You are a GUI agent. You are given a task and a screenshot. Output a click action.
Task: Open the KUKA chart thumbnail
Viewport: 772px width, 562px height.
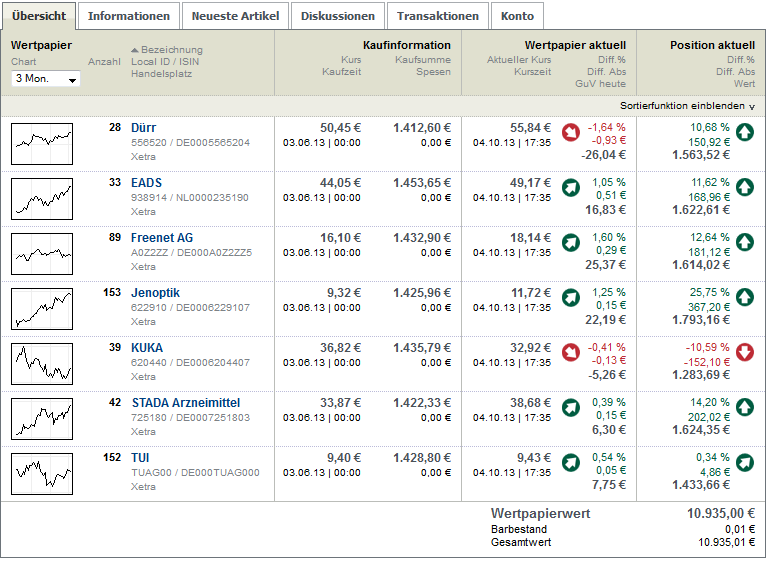(42, 363)
